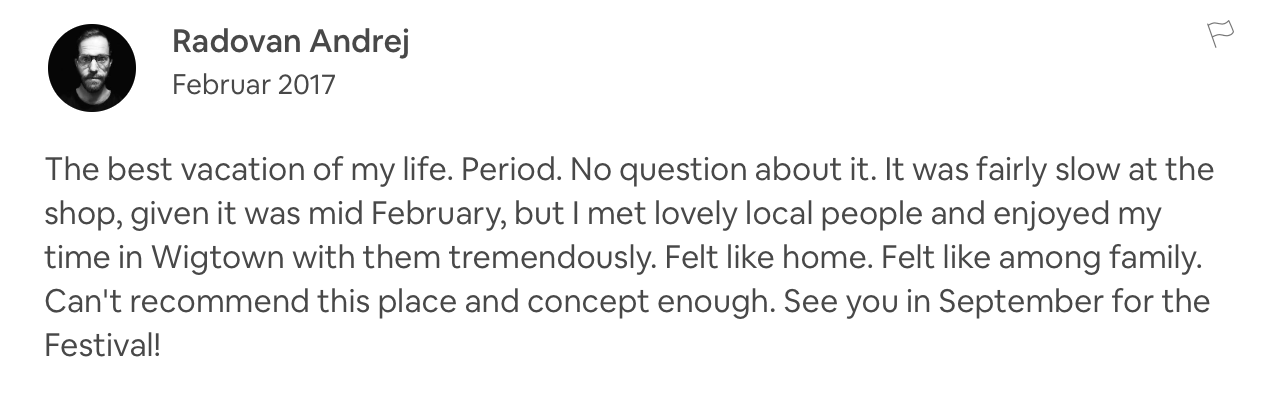
Task: Open Radovan Andrej's profile photo
Action: pos(92,68)
